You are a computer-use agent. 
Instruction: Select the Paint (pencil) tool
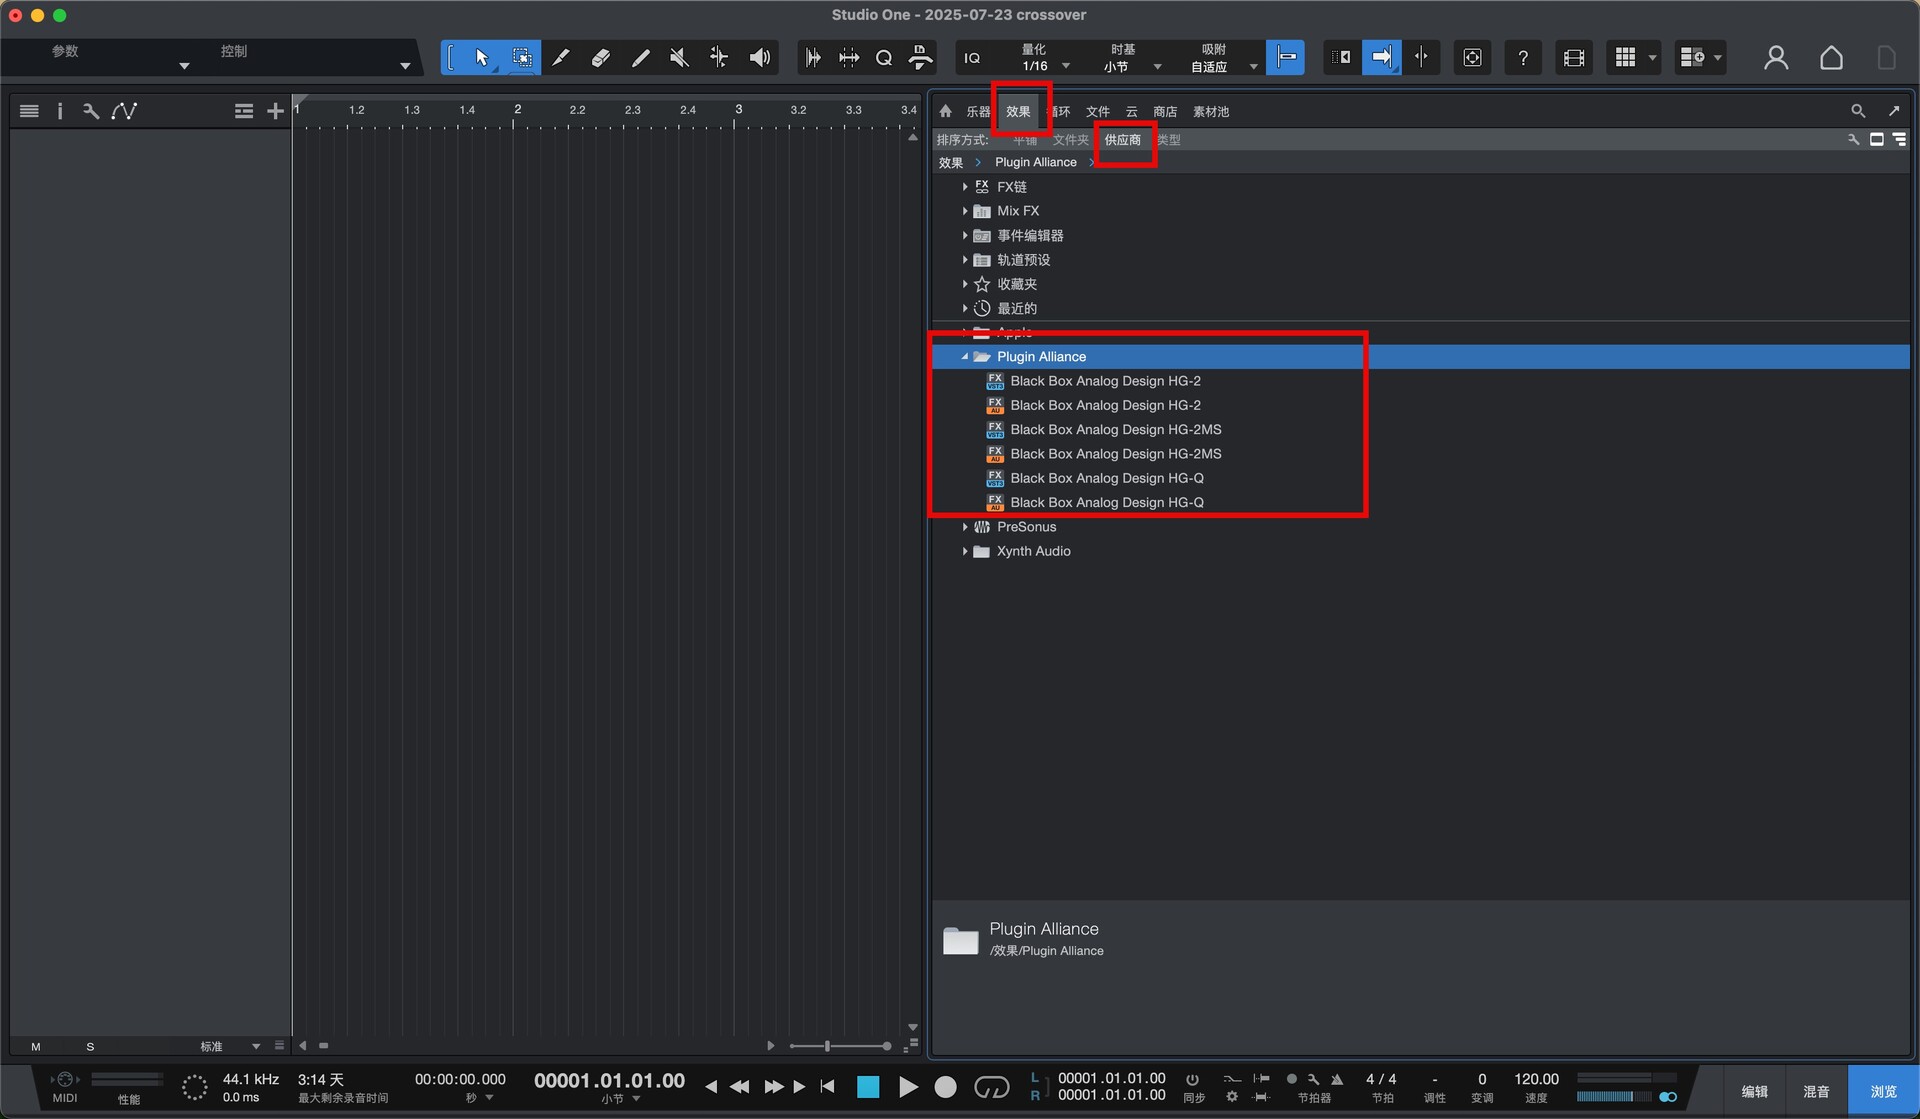click(641, 58)
